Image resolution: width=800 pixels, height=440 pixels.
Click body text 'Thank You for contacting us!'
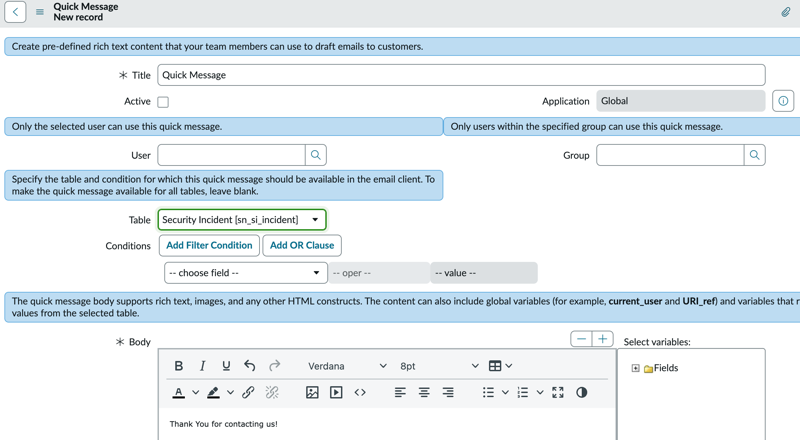(x=223, y=424)
